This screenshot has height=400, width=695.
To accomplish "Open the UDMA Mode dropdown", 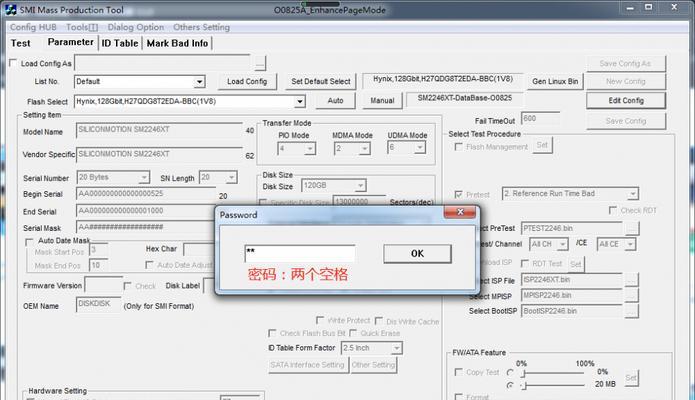I will coord(419,147).
